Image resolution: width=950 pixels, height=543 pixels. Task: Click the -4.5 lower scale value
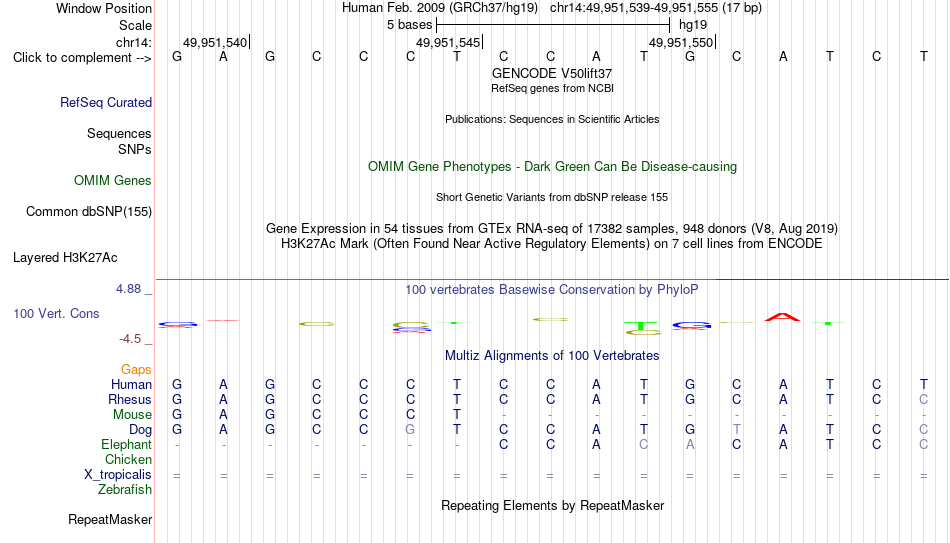[x=130, y=339]
